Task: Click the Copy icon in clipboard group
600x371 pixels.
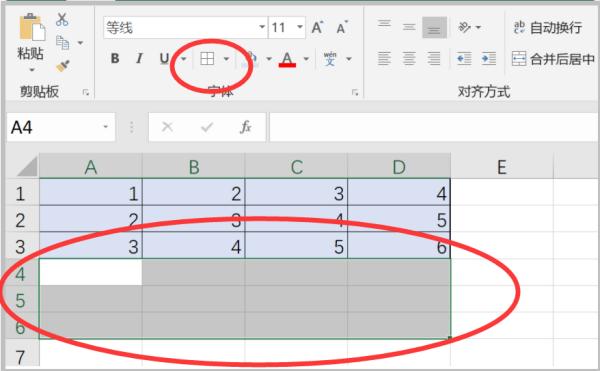Action: pos(62,42)
